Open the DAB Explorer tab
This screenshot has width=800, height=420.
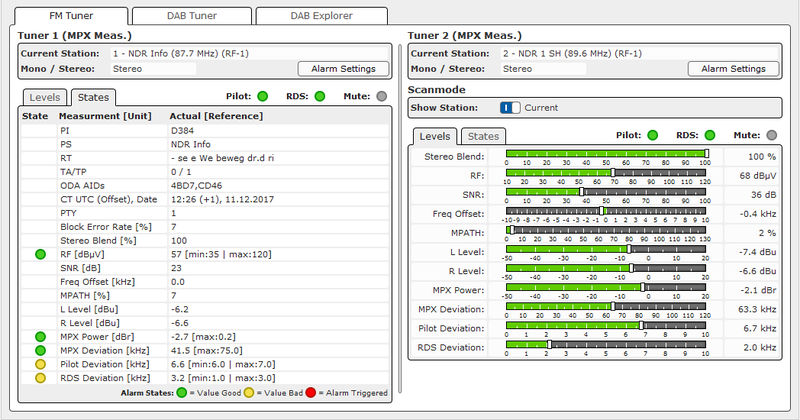tap(321, 16)
